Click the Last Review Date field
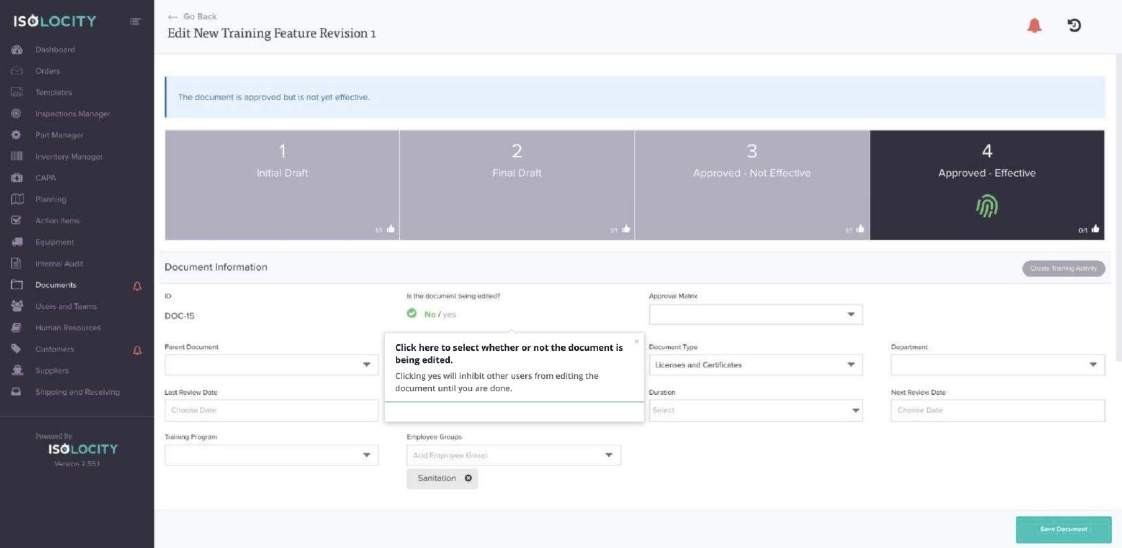This screenshot has width=1122, height=548. click(271, 411)
